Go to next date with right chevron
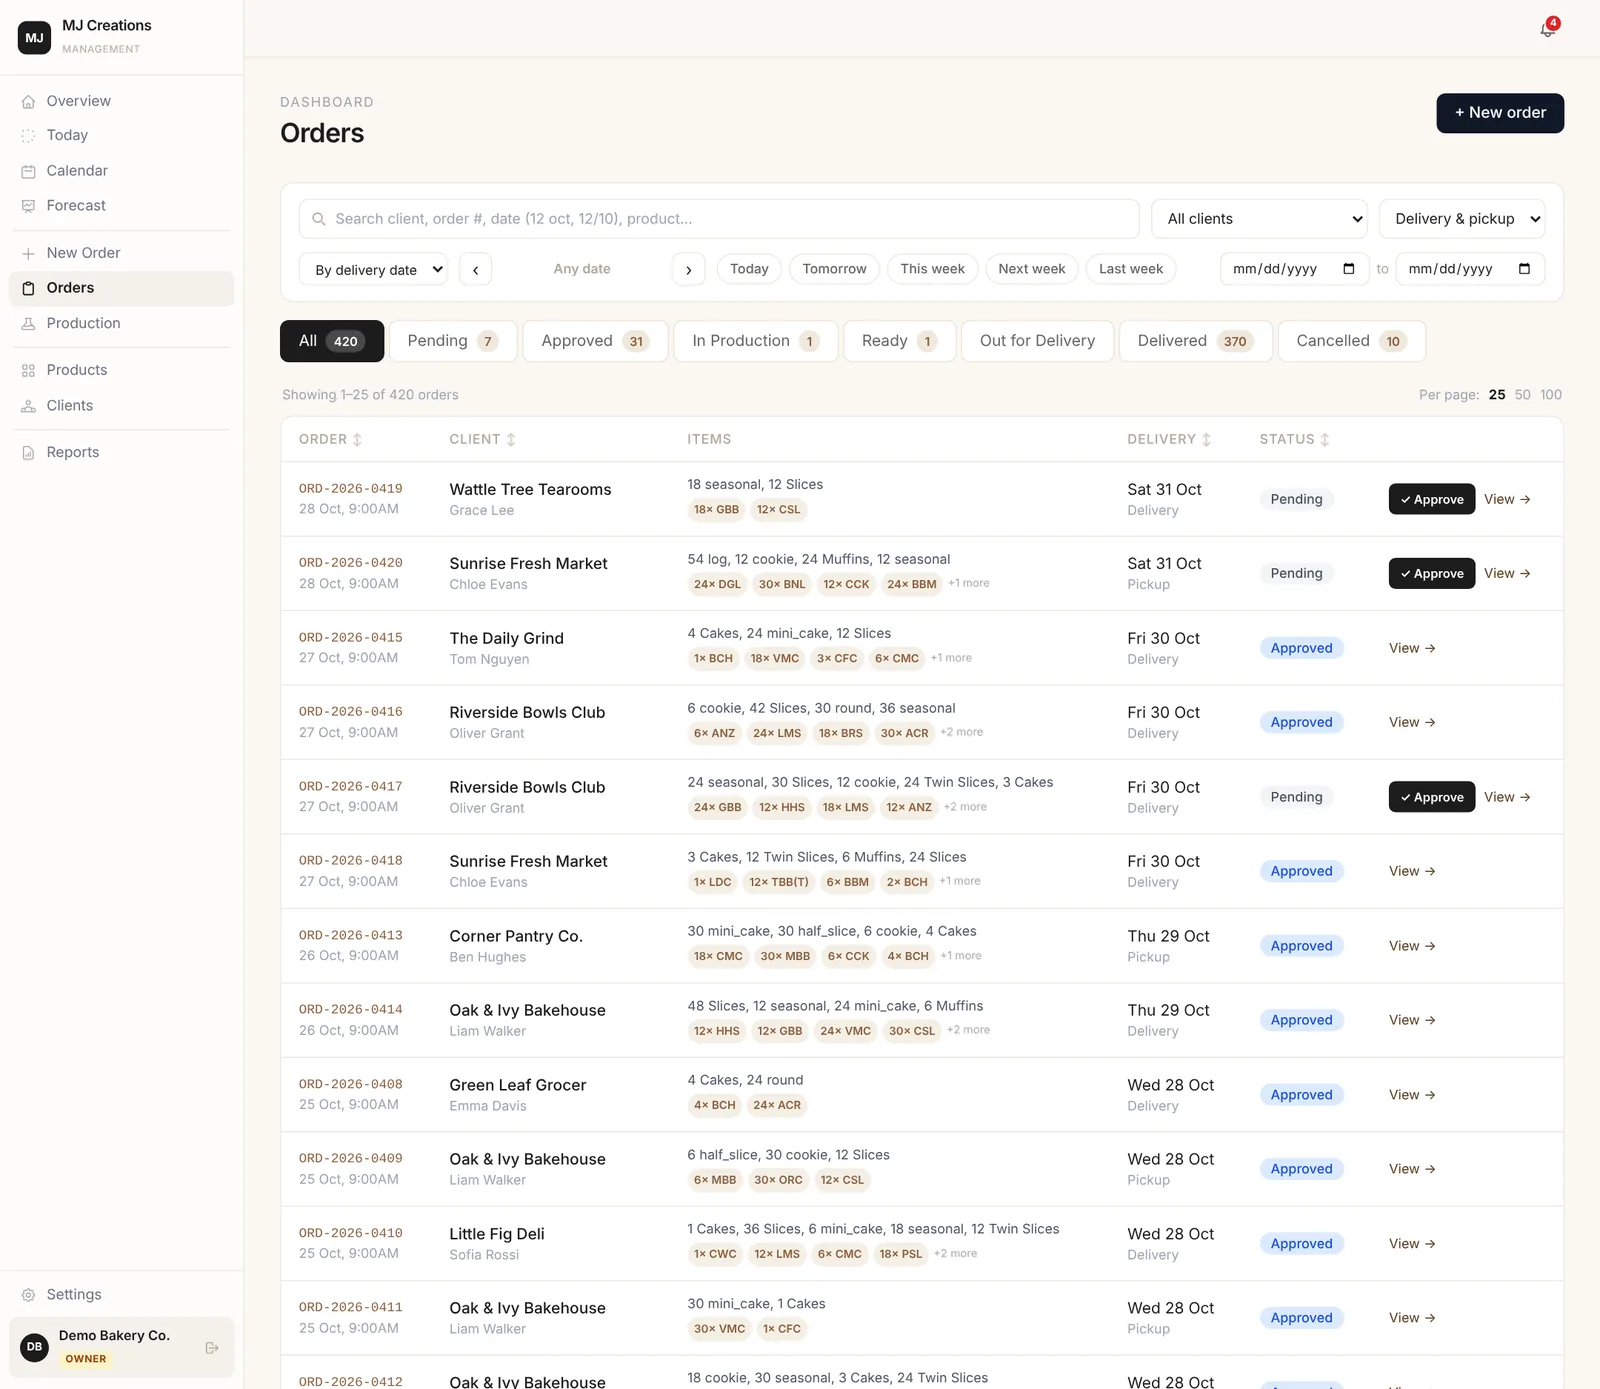The height and width of the screenshot is (1389, 1600). pyautogui.click(x=688, y=270)
